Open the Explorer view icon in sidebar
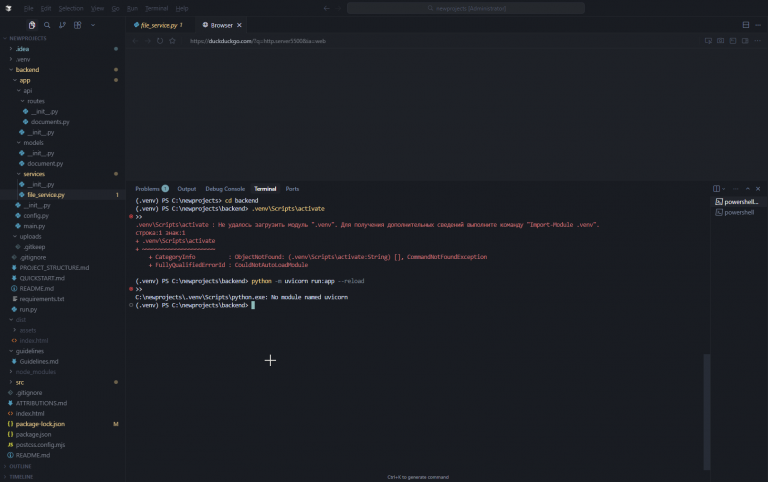The height and width of the screenshot is (482, 768). pyautogui.click(x=32, y=25)
